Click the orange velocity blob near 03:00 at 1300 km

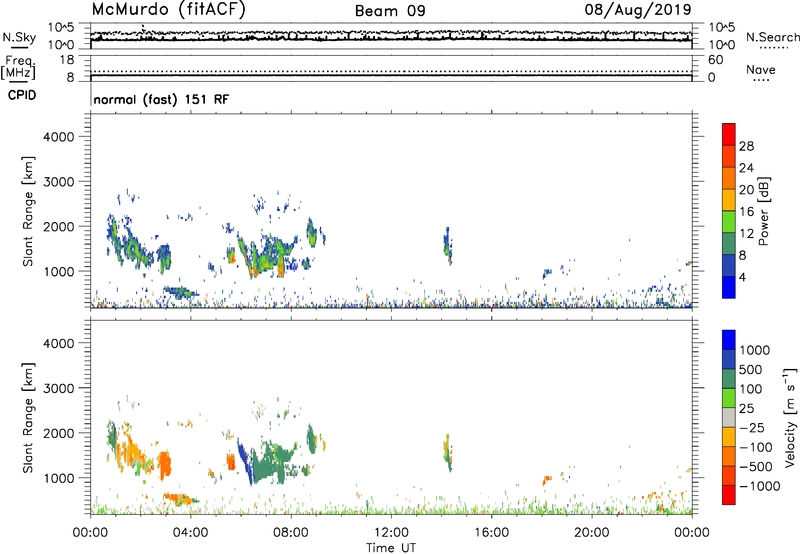coord(165,464)
